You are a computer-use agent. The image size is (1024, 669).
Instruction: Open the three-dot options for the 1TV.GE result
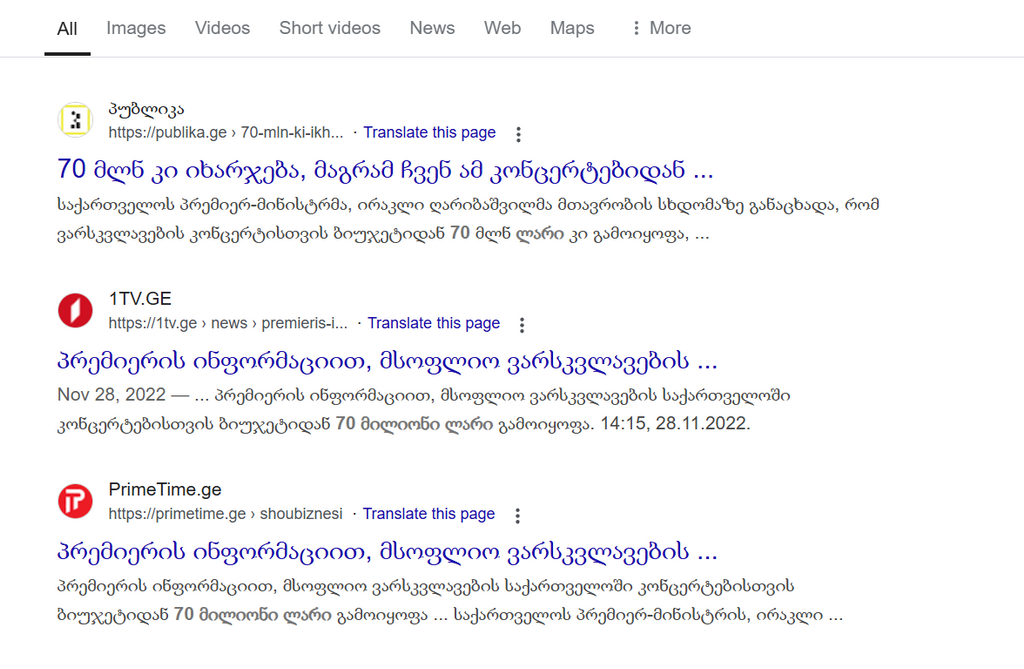click(x=522, y=324)
